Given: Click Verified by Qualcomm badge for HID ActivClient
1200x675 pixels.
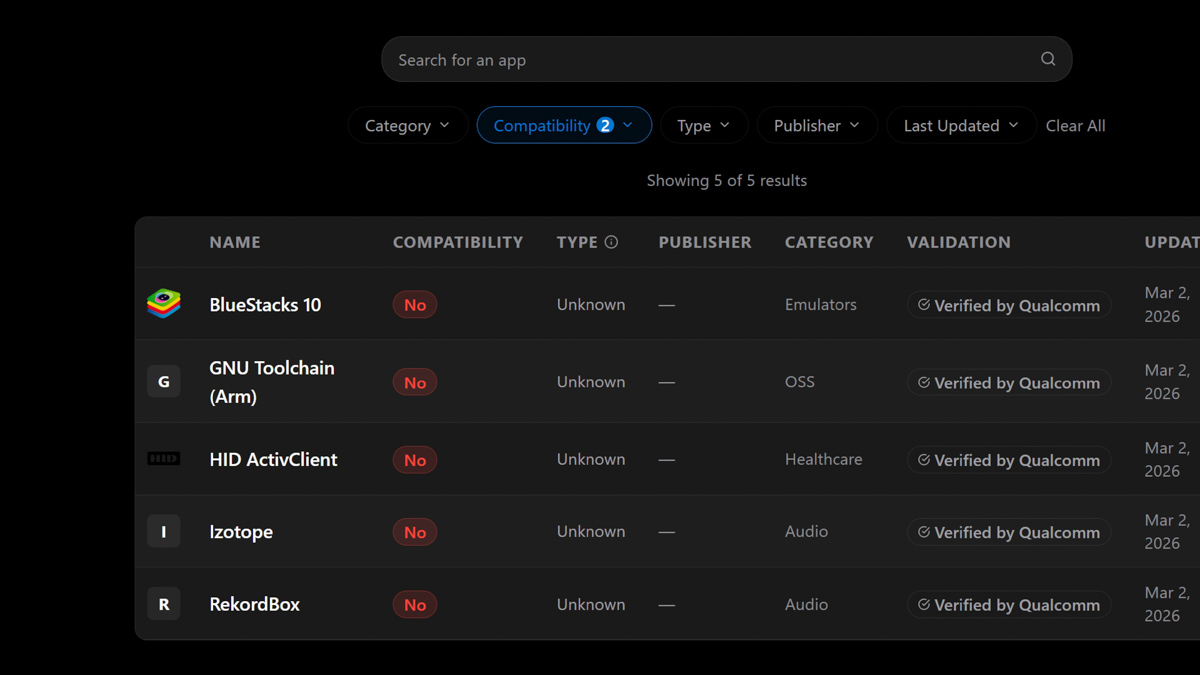Looking at the screenshot, I should pyautogui.click(x=1009, y=460).
